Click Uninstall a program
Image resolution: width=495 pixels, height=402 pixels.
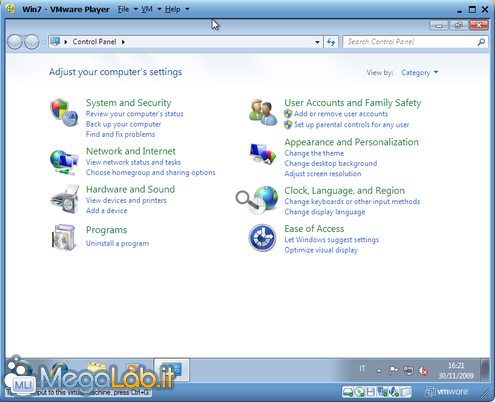[117, 243]
